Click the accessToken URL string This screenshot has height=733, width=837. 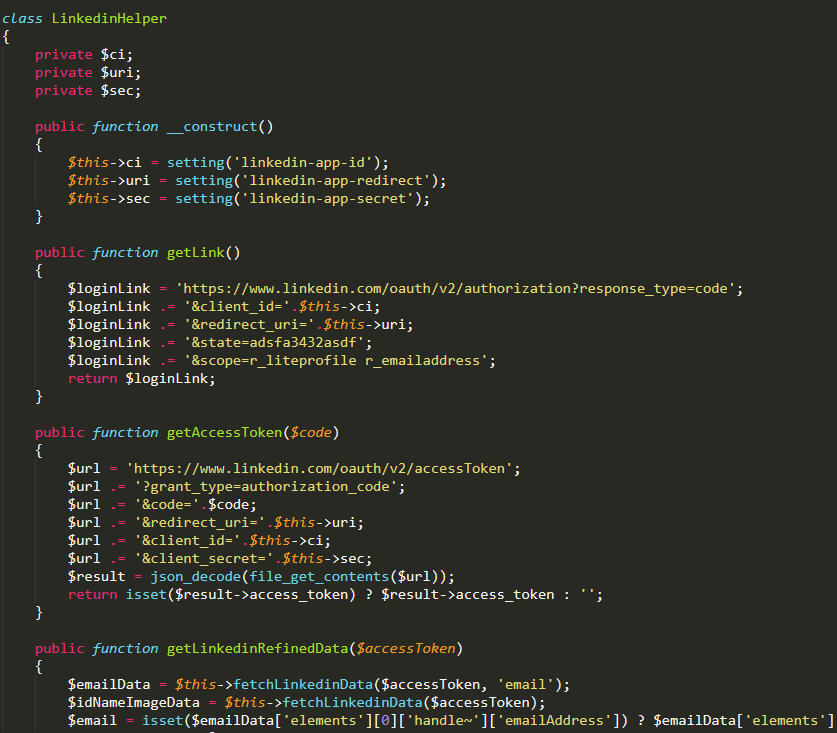click(x=319, y=469)
